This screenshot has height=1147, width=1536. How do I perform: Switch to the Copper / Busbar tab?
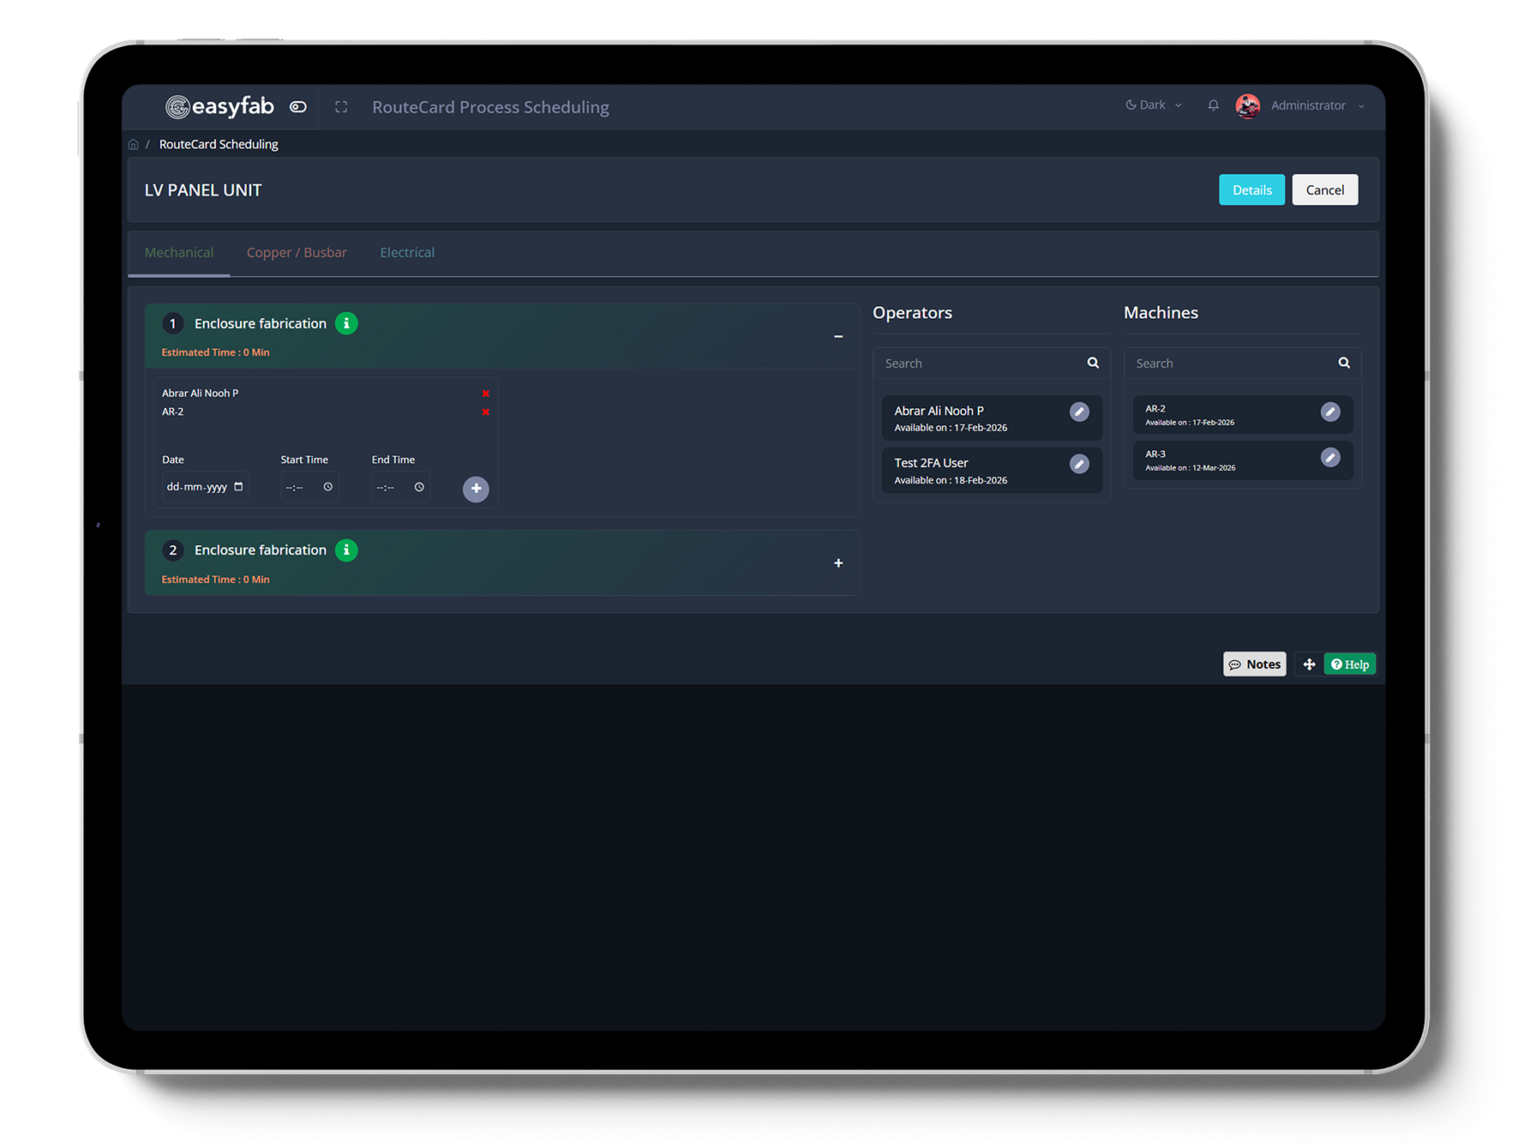click(x=296, y=252)
